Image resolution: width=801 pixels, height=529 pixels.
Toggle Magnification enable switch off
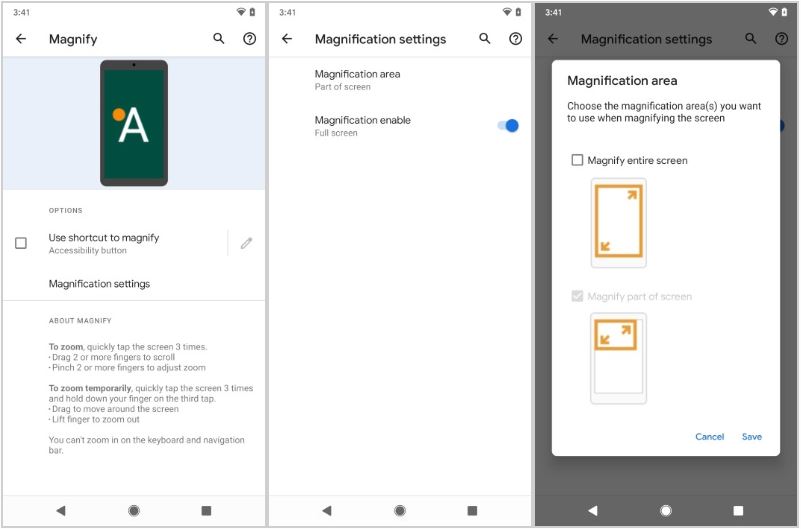point(508,126)
